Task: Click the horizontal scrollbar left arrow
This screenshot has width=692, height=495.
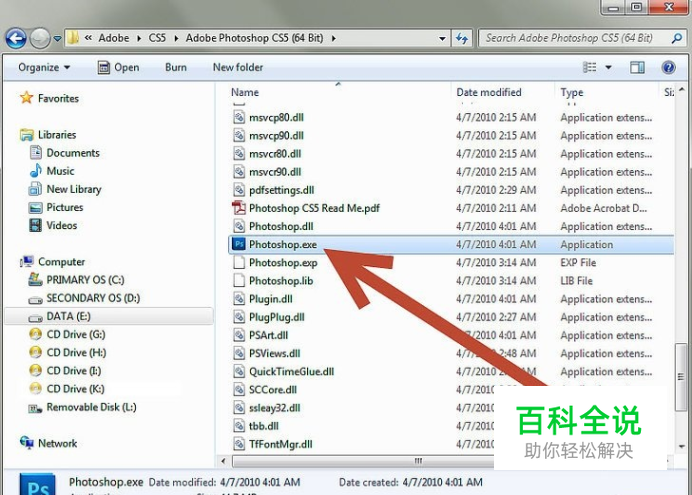Action: [223, 461]
